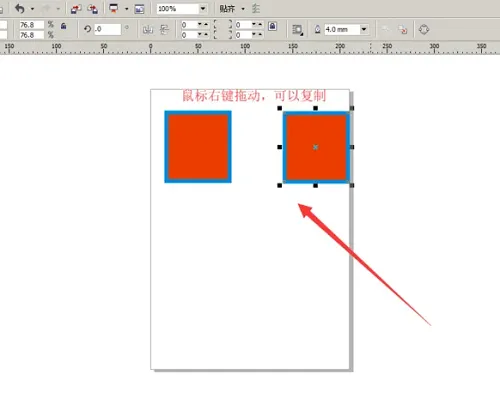500x398 pixels.
Task: Click the Mirror vertically icon
Action: tap(164, 30)
